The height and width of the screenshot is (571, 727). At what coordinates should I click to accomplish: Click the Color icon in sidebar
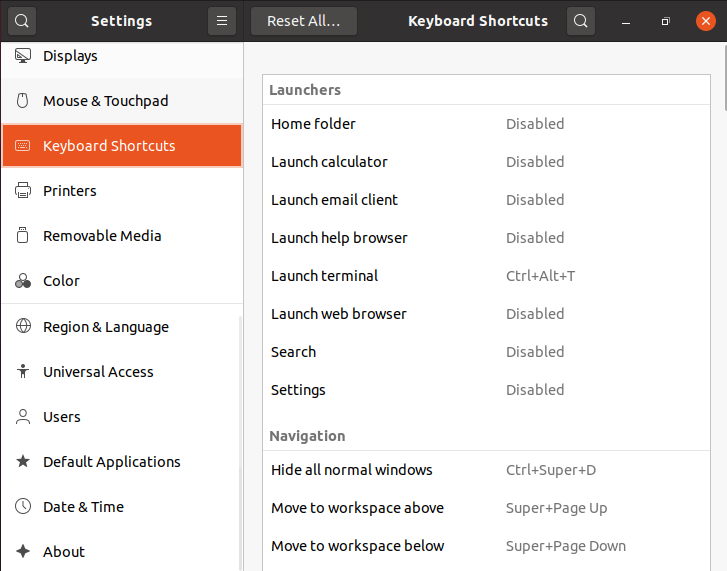(x=23, y=281)
